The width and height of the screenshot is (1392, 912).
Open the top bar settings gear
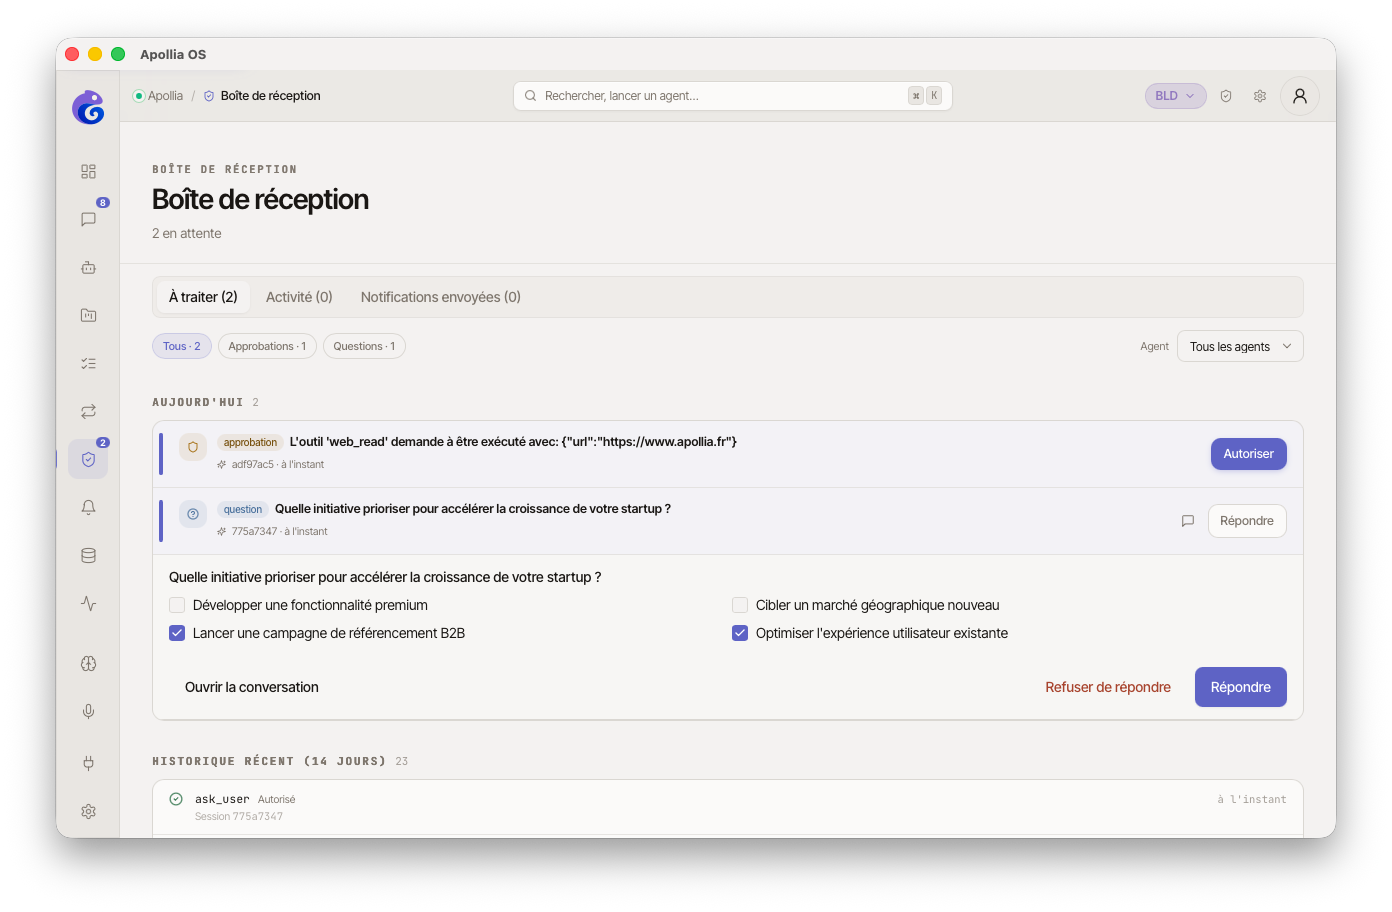coord(1260,96)
